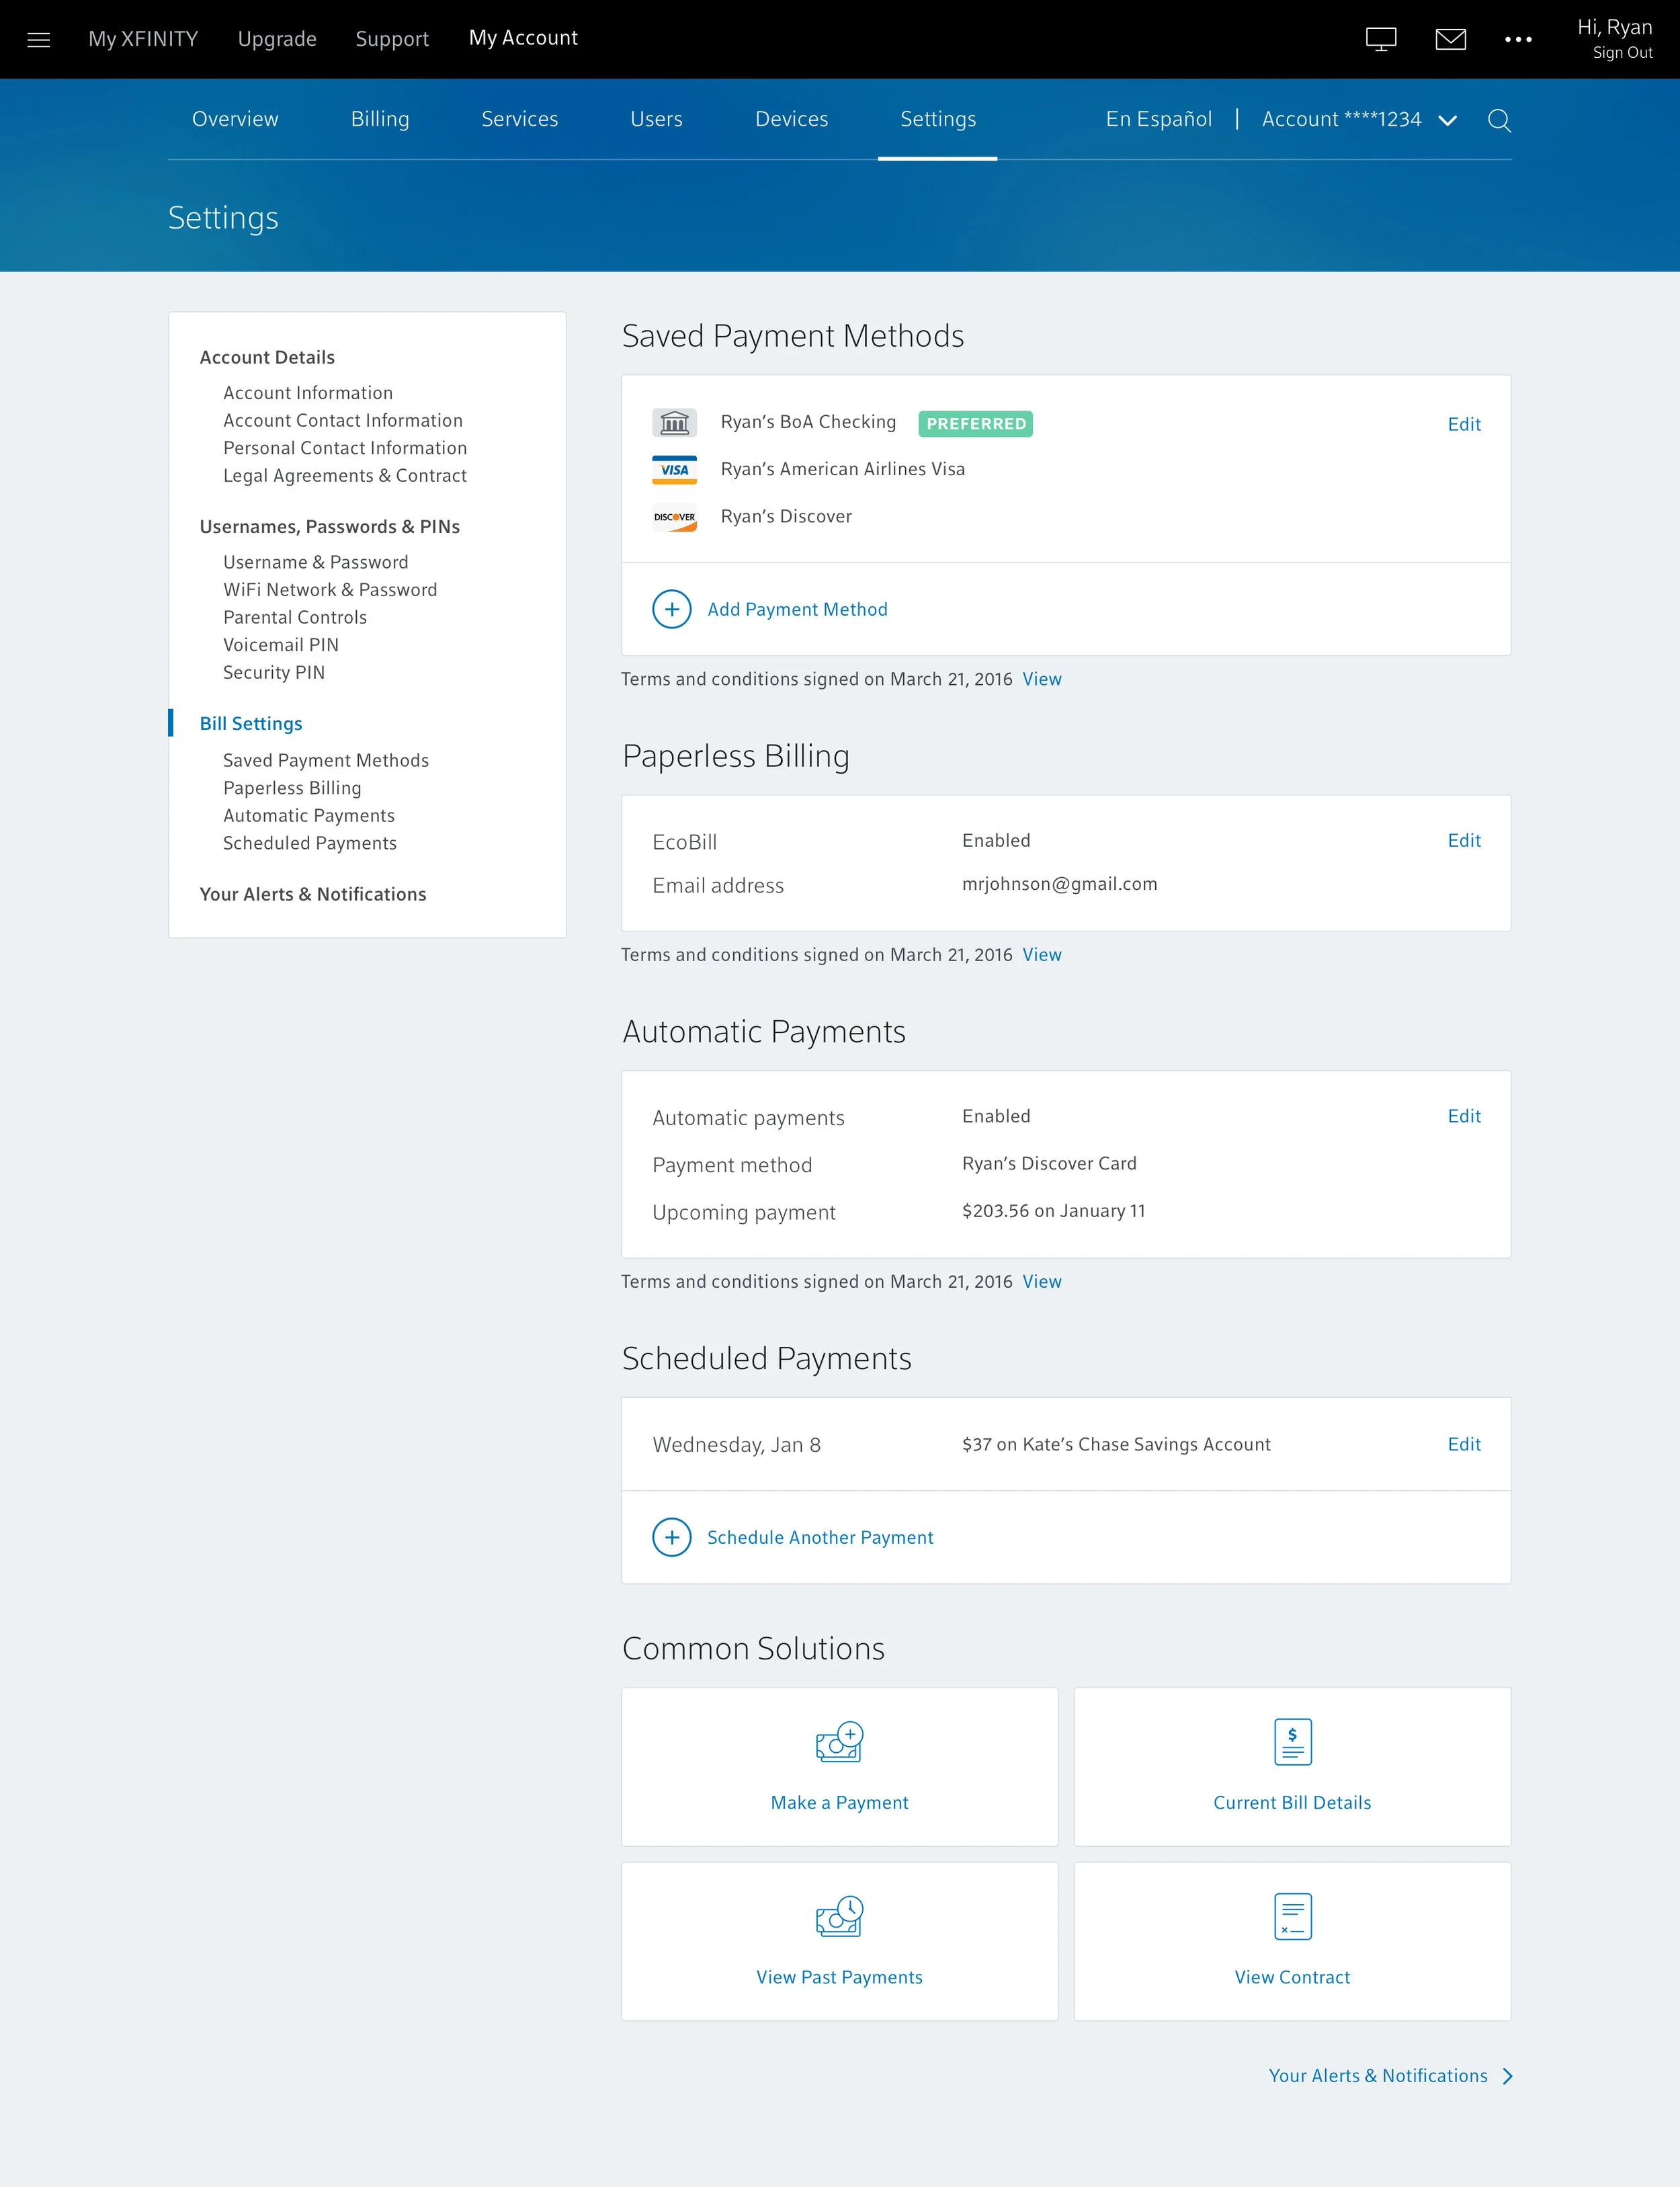Open the mail envelope icon
Screen dimensions: 1680x2187
[1450, 40]
